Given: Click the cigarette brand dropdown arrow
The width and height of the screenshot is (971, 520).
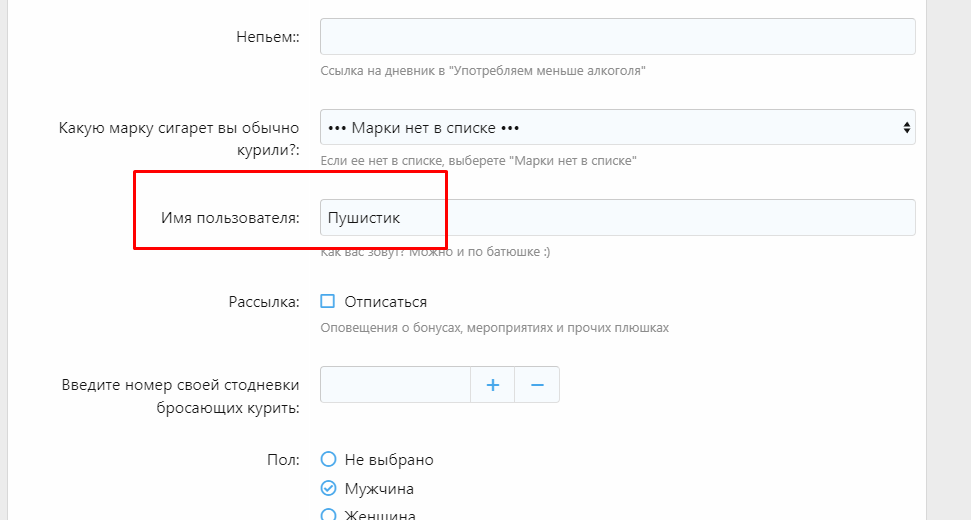Looking at the screenshot, I should coord(906,128).
